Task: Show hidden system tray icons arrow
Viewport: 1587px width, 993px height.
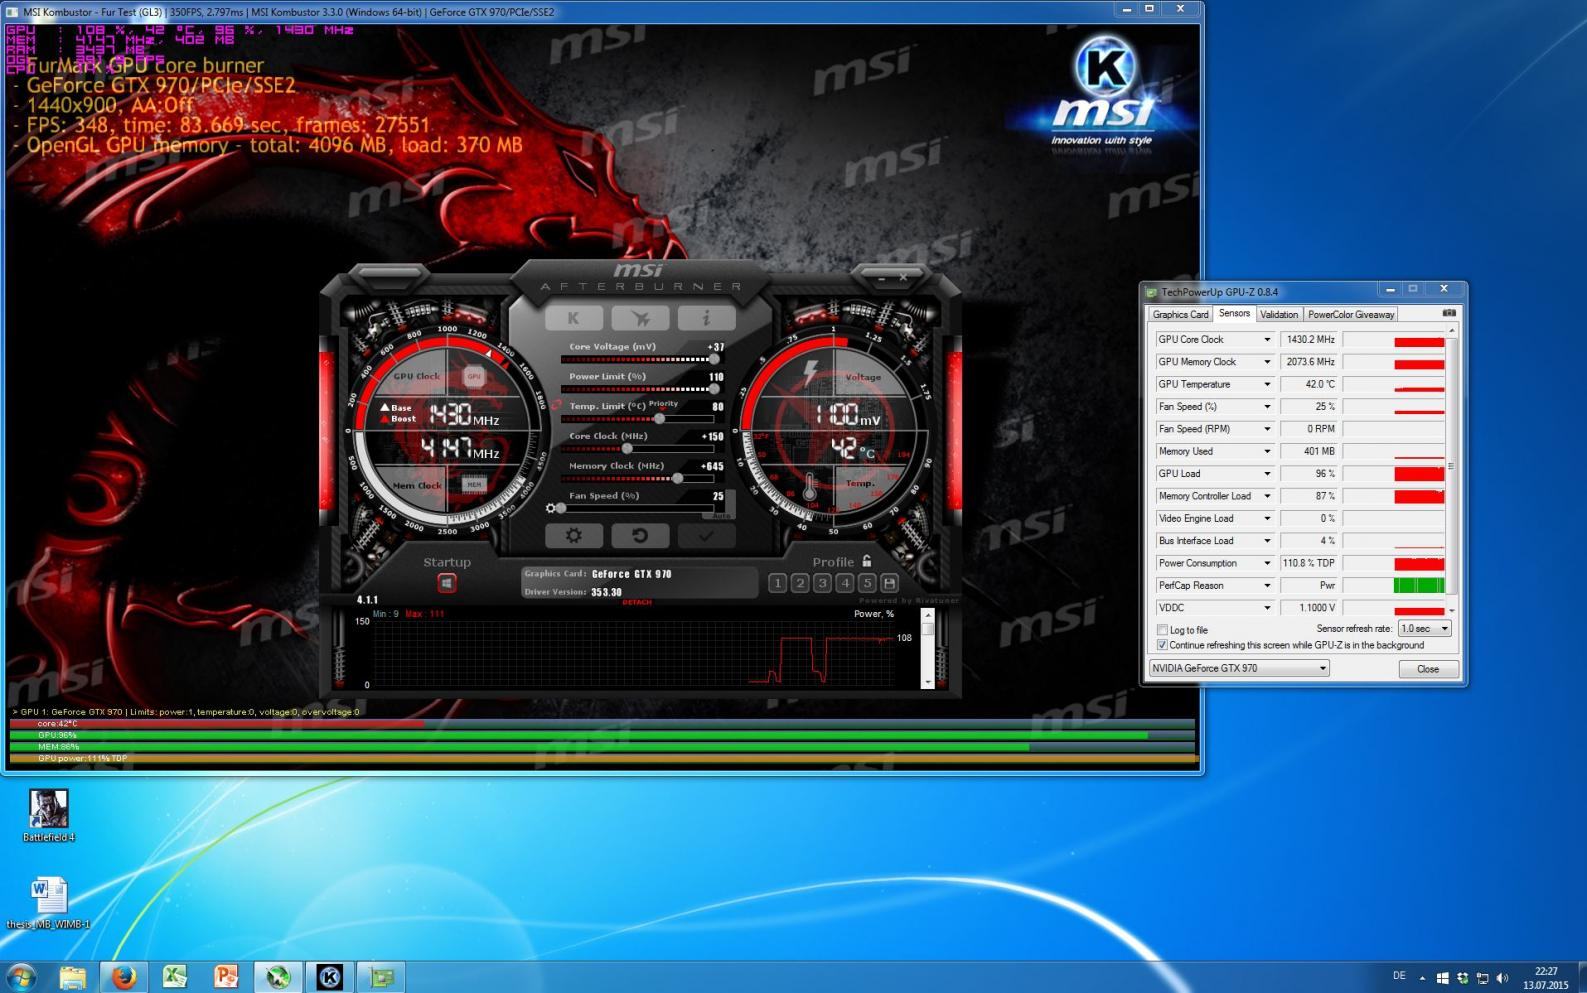Action: pyautogui.click(x=1422, y=978)
